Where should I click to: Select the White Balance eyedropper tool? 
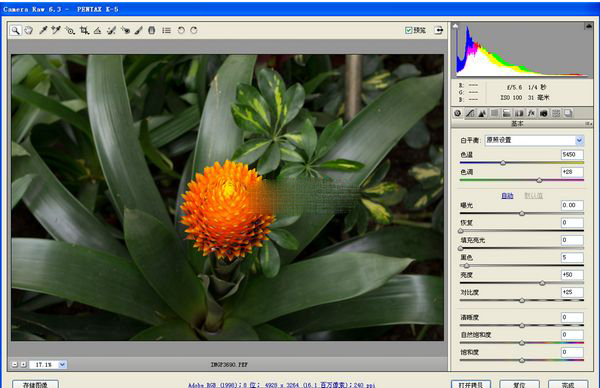point(43,30)
